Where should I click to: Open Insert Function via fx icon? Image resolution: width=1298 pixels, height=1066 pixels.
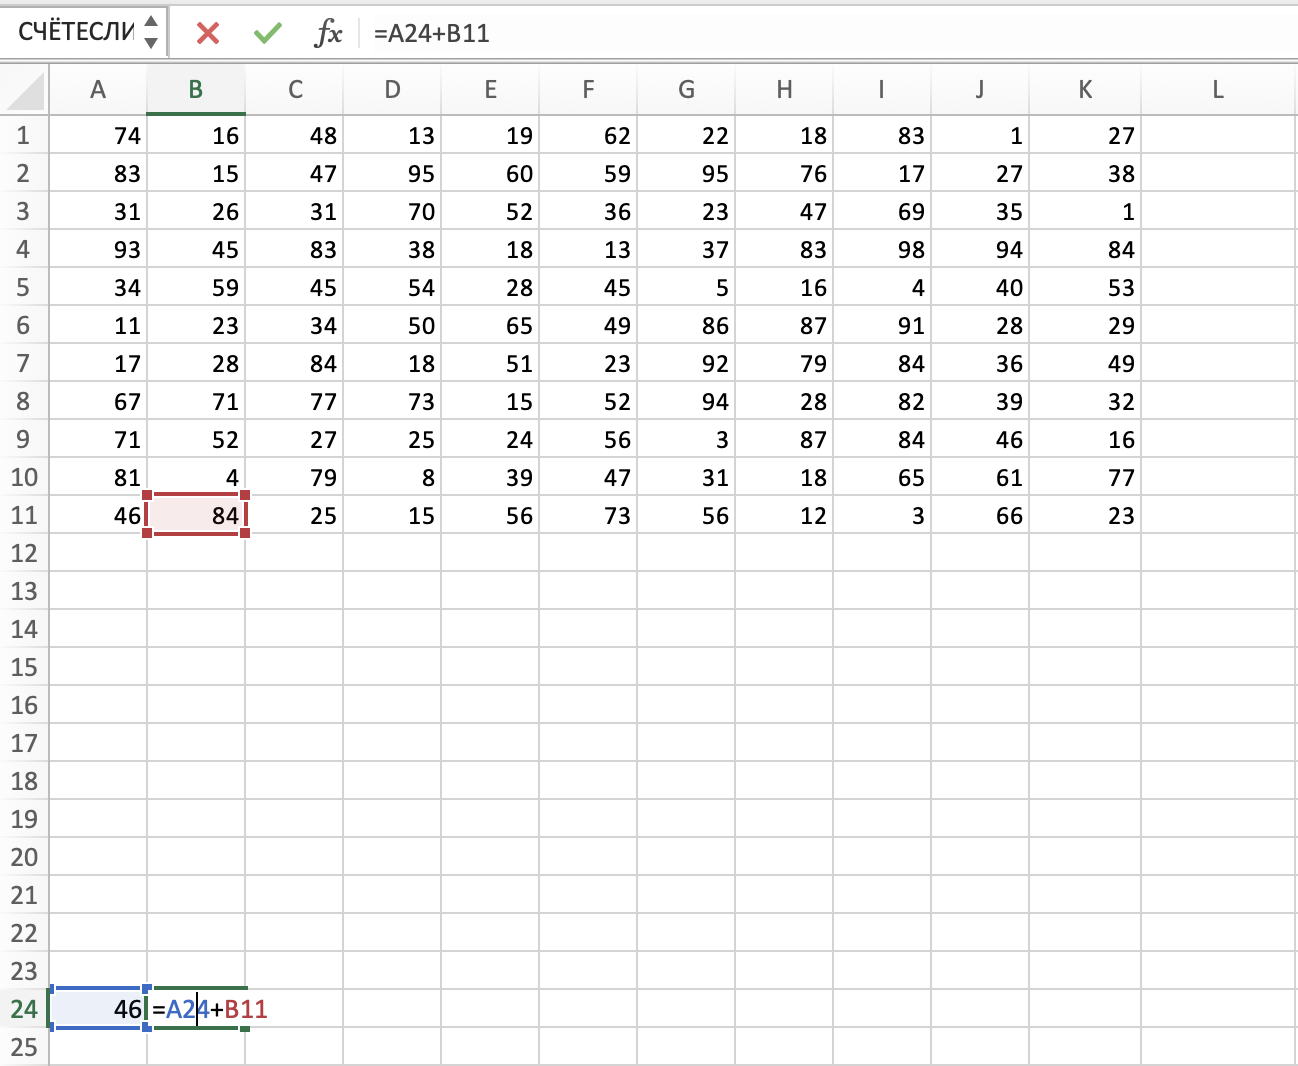(327, 33)
